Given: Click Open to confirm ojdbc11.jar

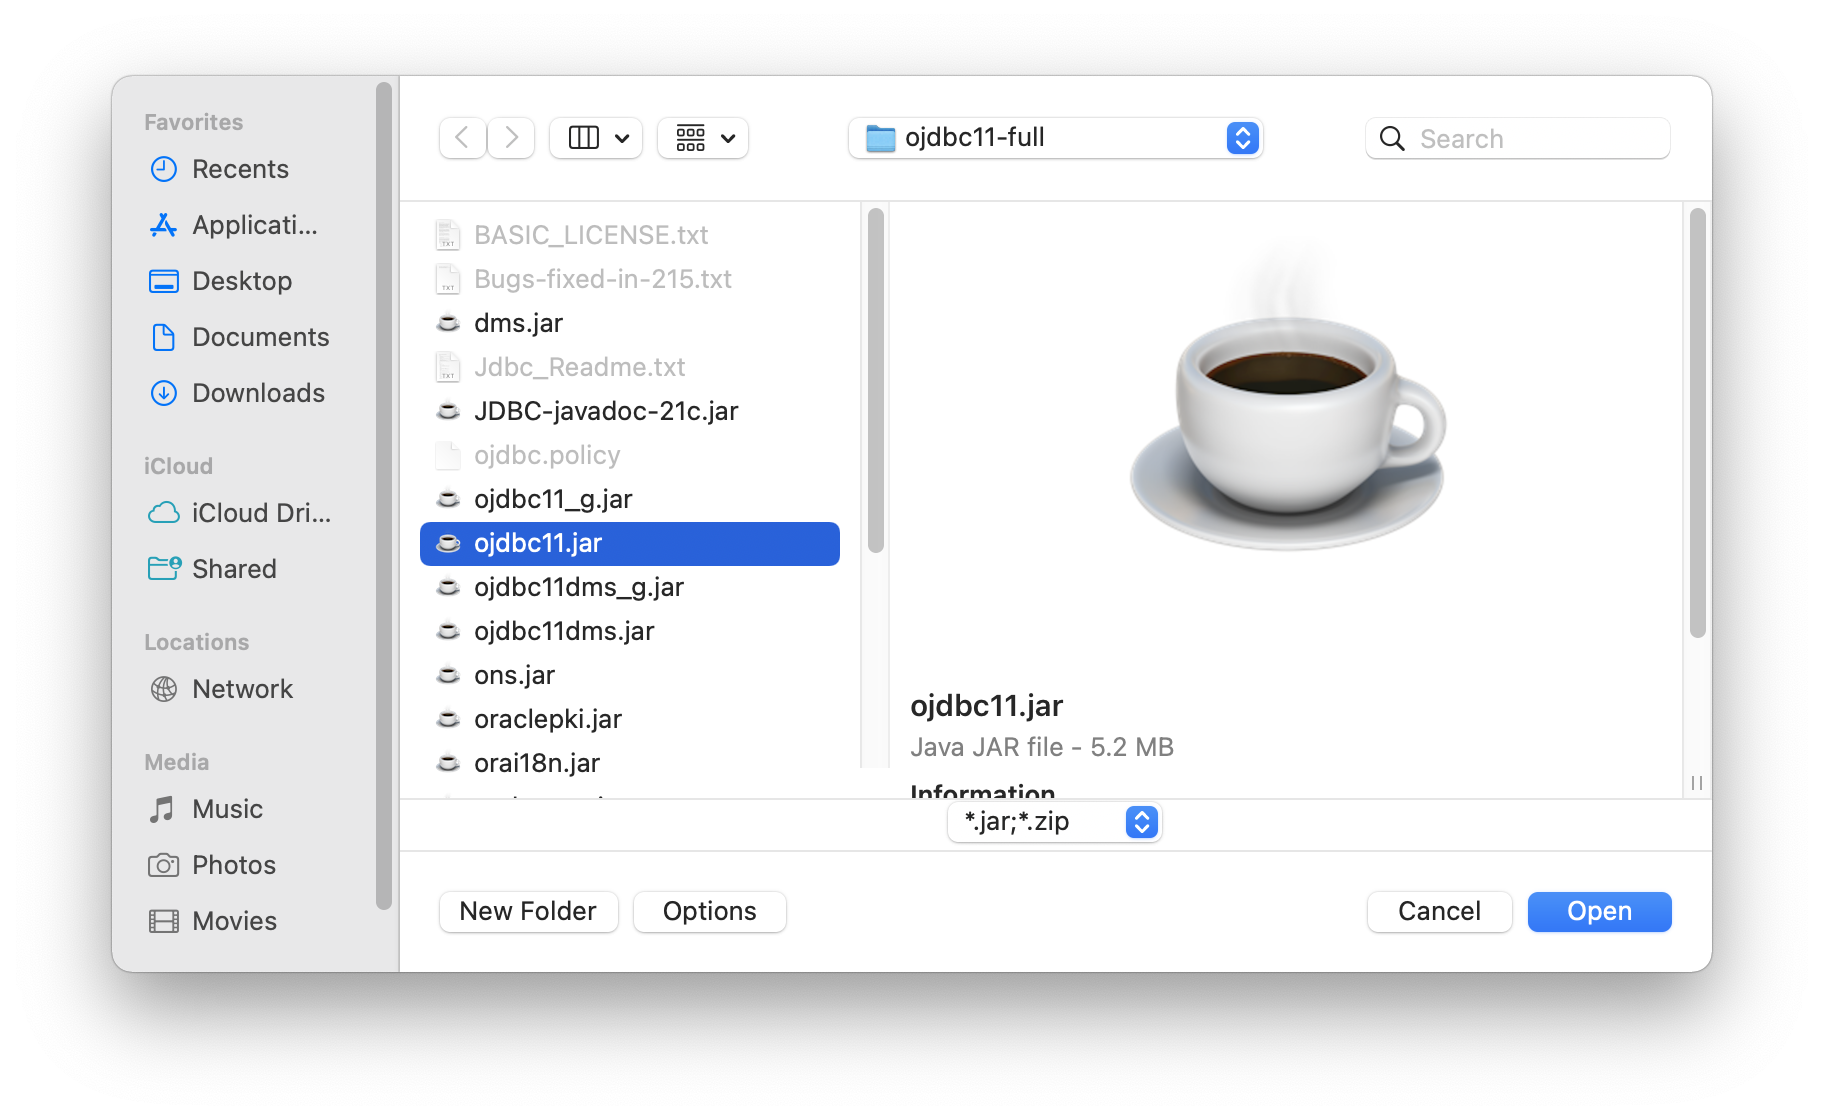Looking at the screenshot, I should [1599, 911].
